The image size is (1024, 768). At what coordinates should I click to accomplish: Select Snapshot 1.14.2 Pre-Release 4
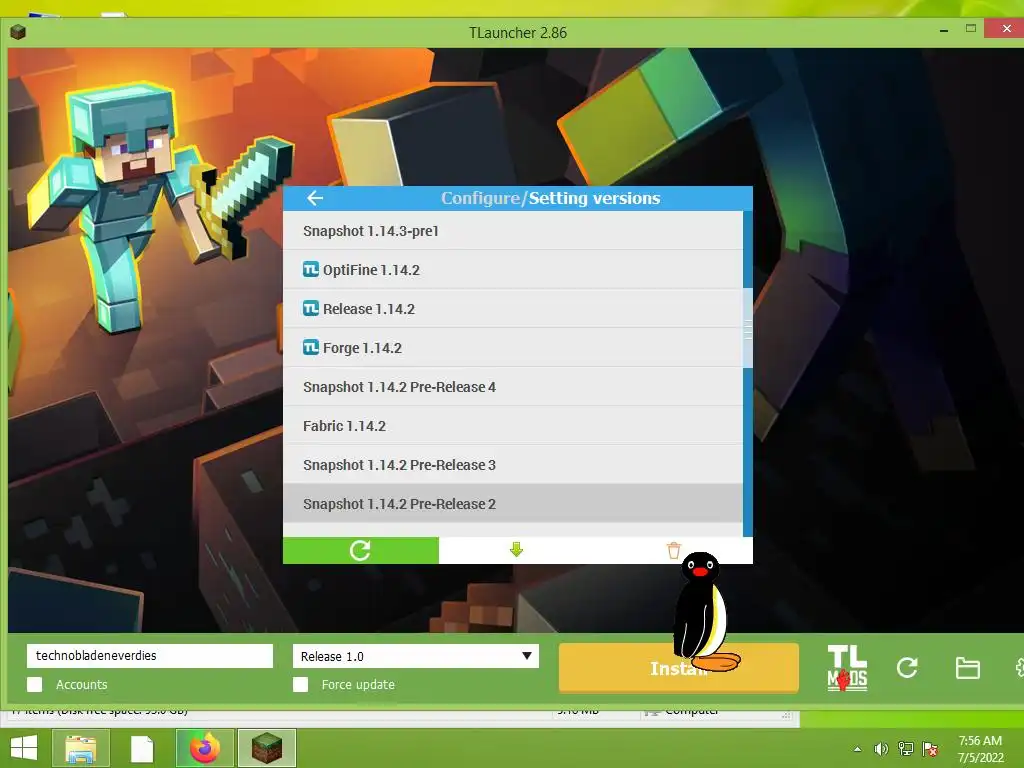pyautogui.click(x=513, y=387)
